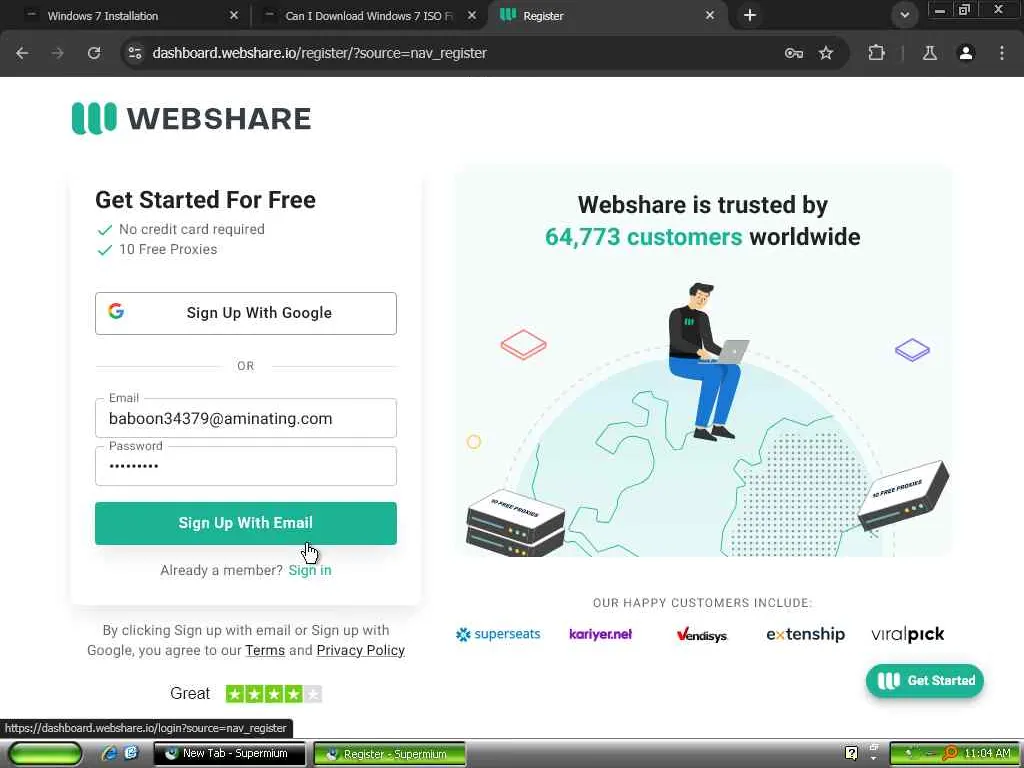The height and width of the screenshot is (768, 1024).
Task: Click the Sign in link
Action: click(x=310, y=570)
